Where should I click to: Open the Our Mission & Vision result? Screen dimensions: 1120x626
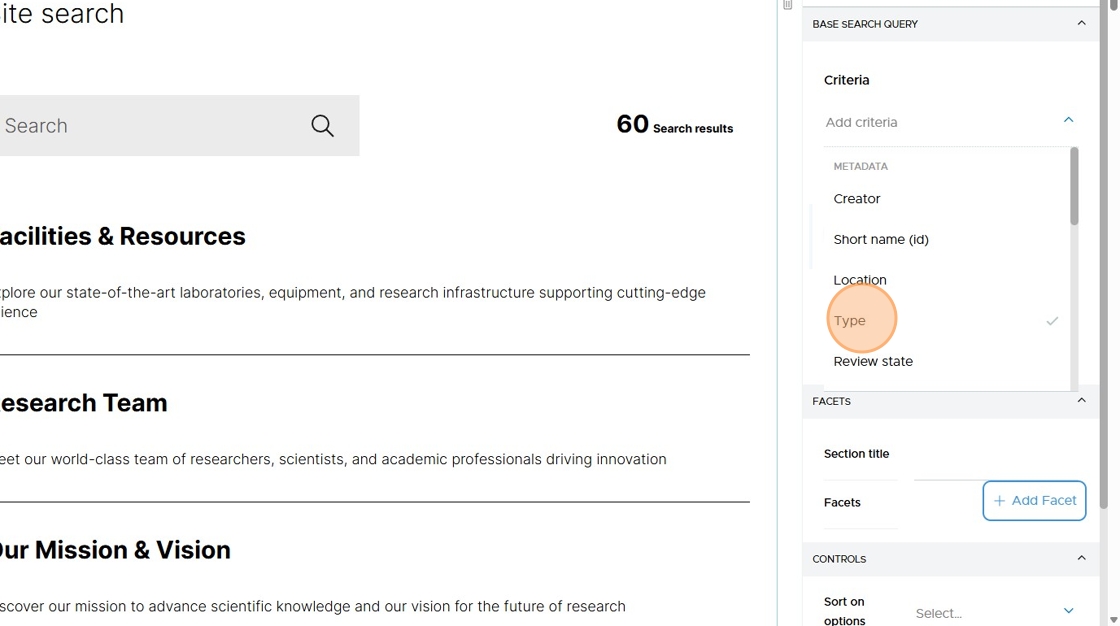pos(115,550)
